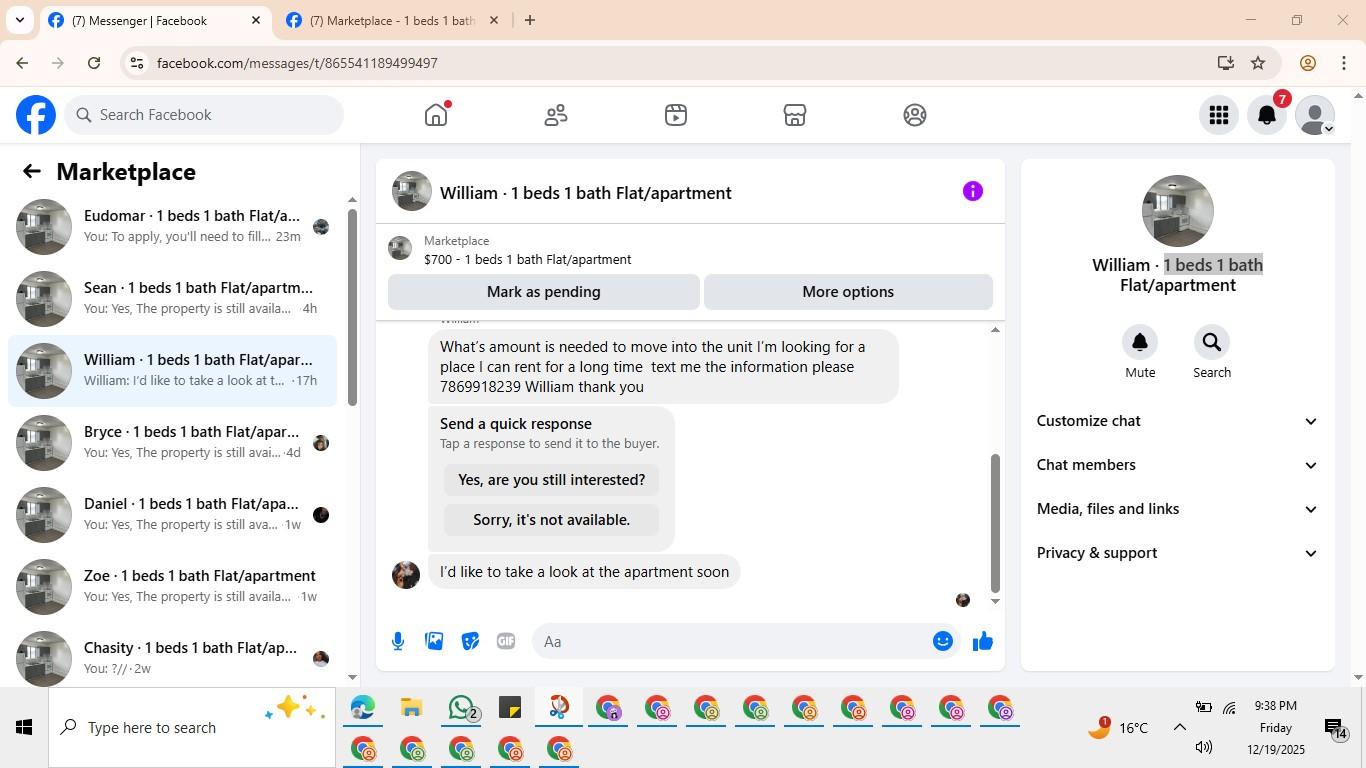Open the browser tab search dropdown arrow

pyautogui.click(x=19, y=20)
